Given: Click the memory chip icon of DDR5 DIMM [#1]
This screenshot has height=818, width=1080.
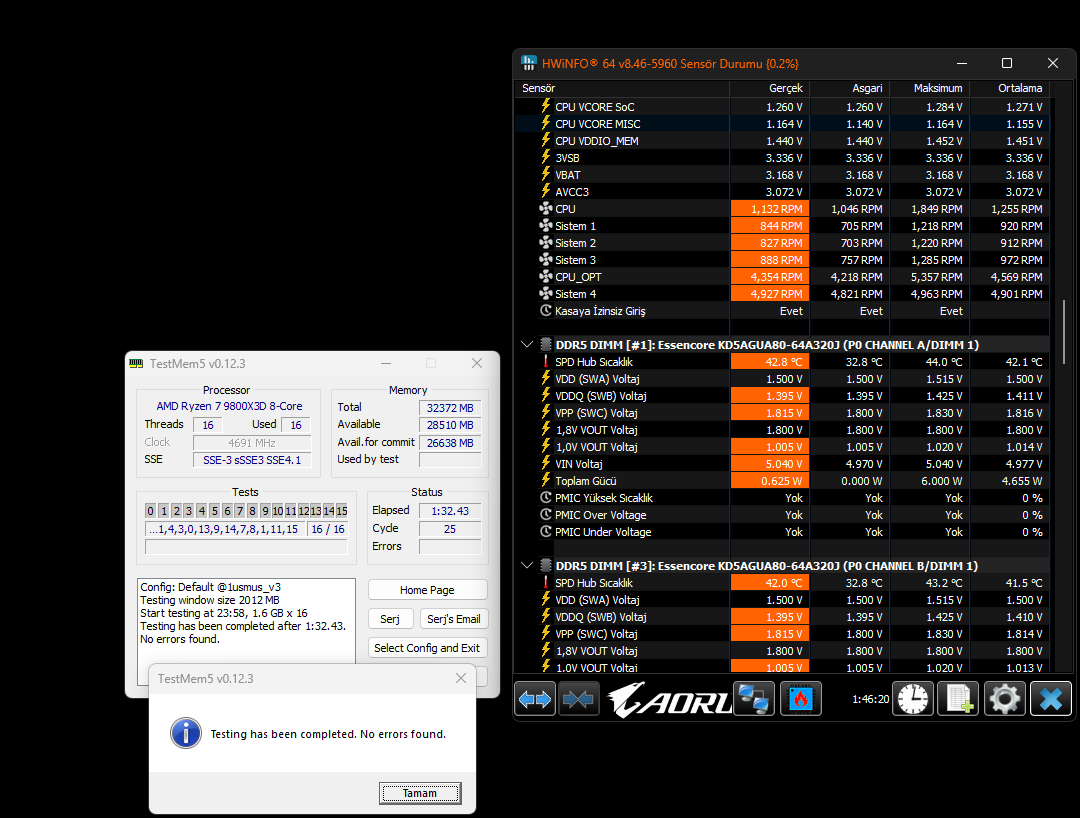Looking at the screenshot, I should 546,344.
